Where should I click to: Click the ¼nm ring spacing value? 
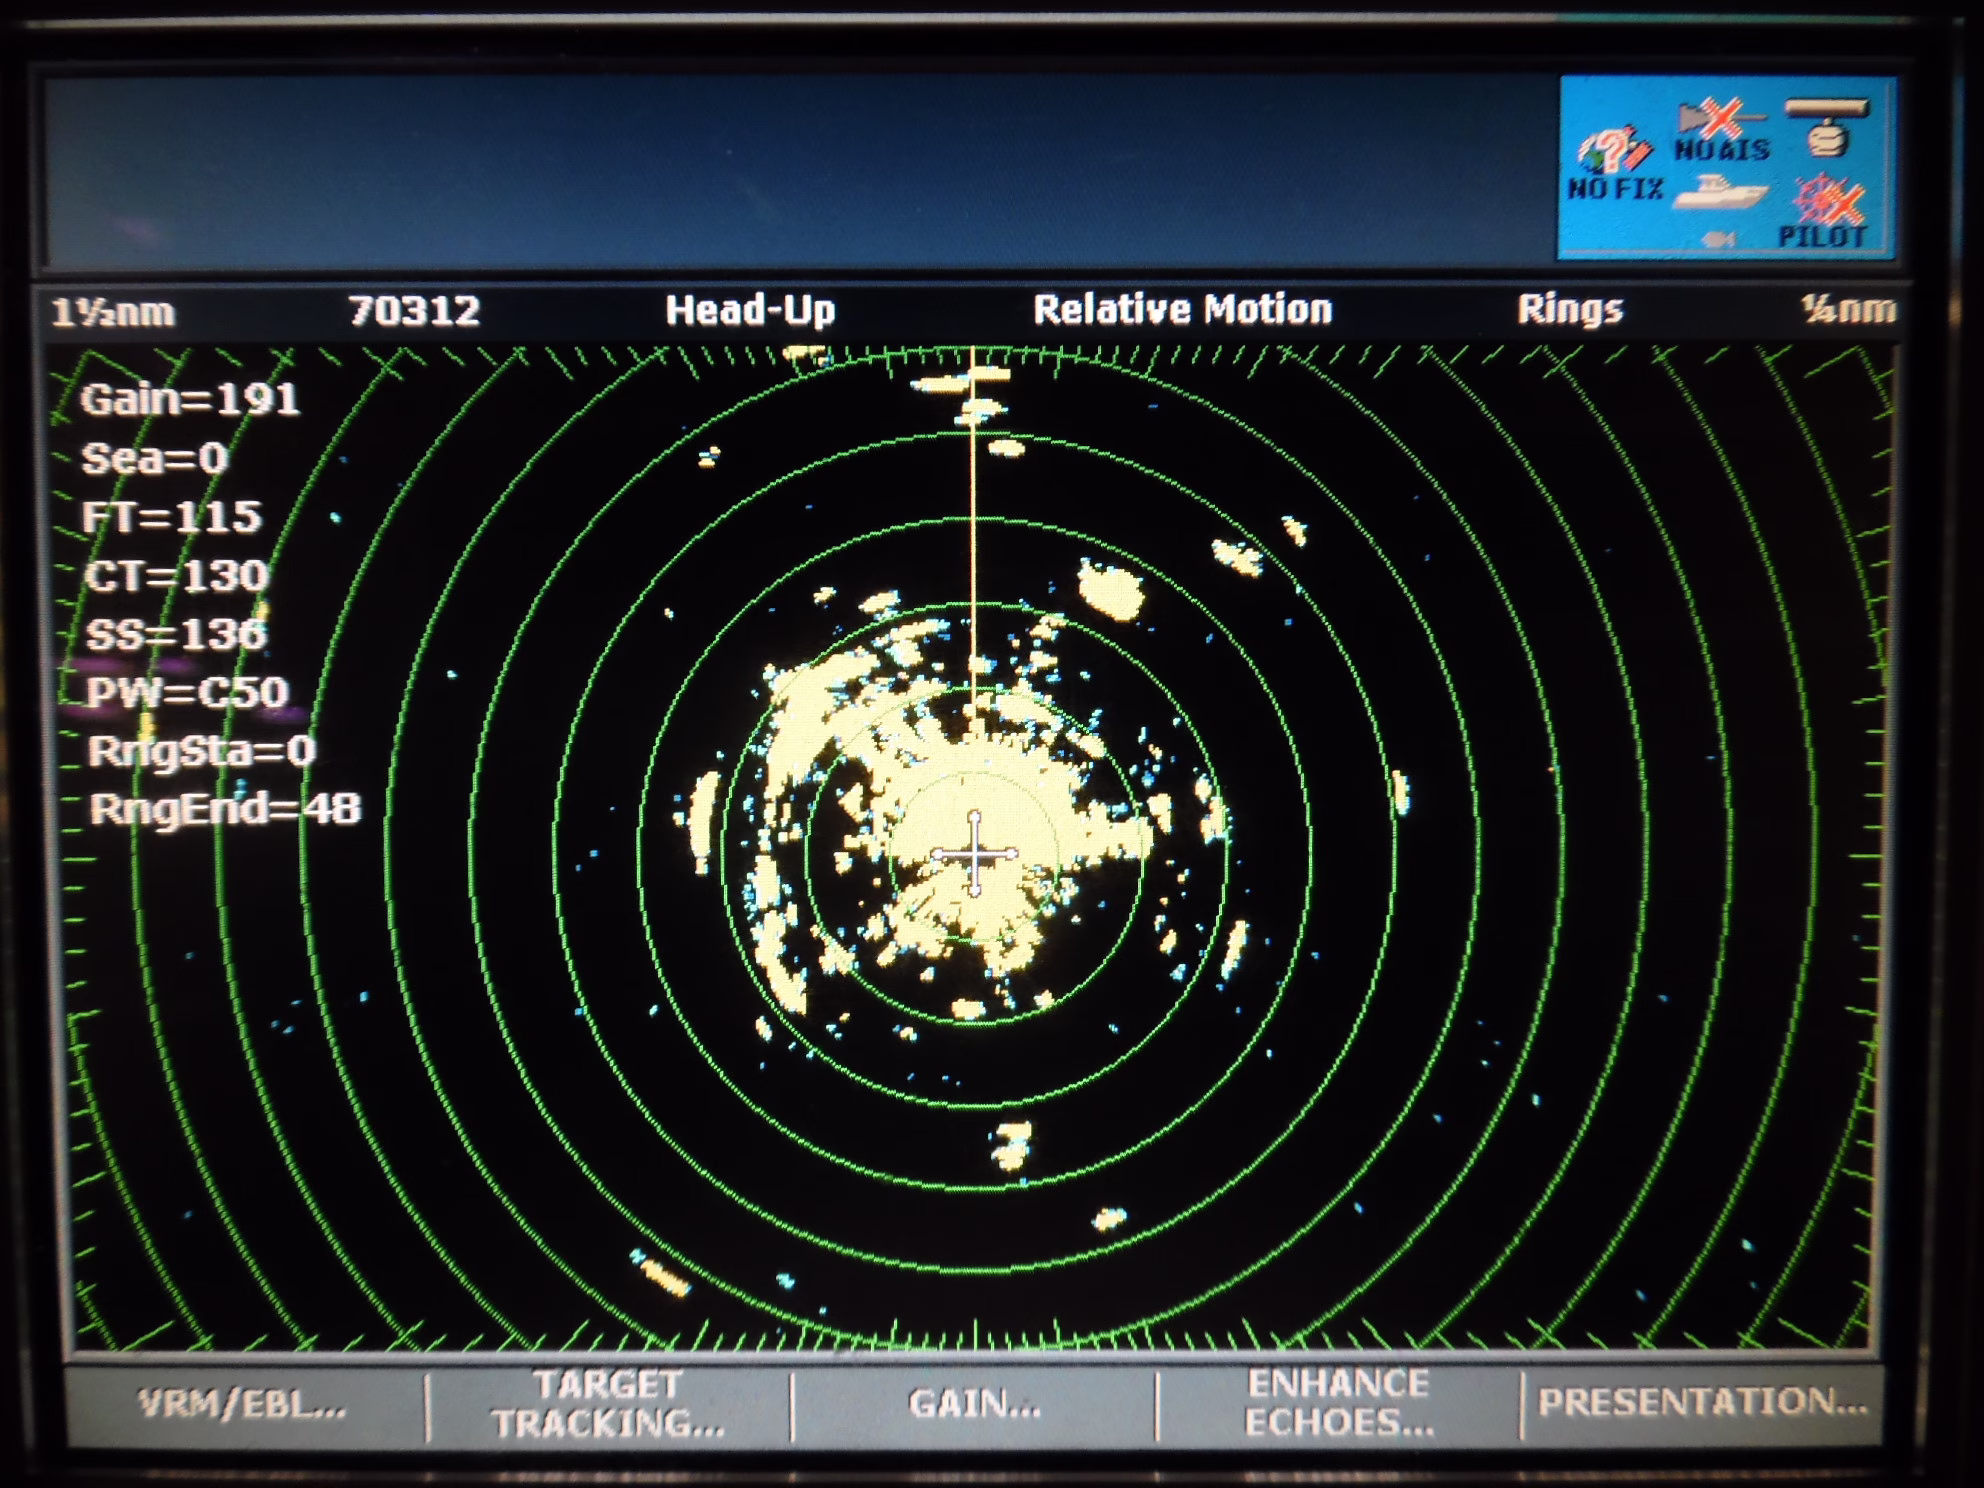tap(1848, 309)
